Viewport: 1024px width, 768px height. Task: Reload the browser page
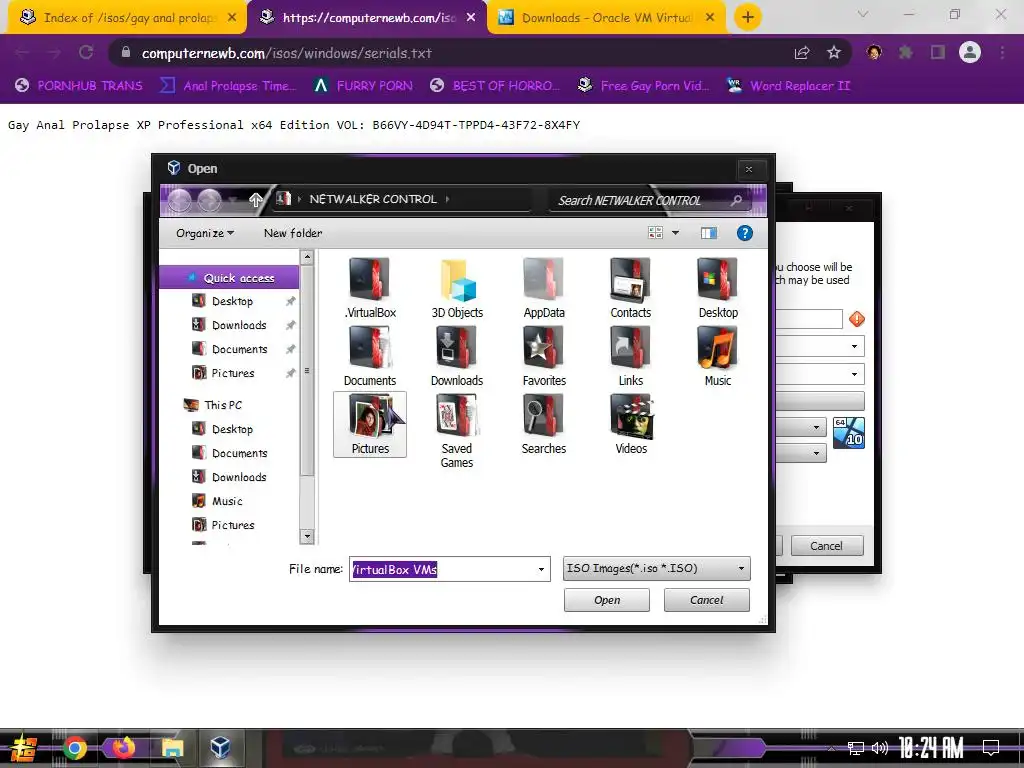86,53
